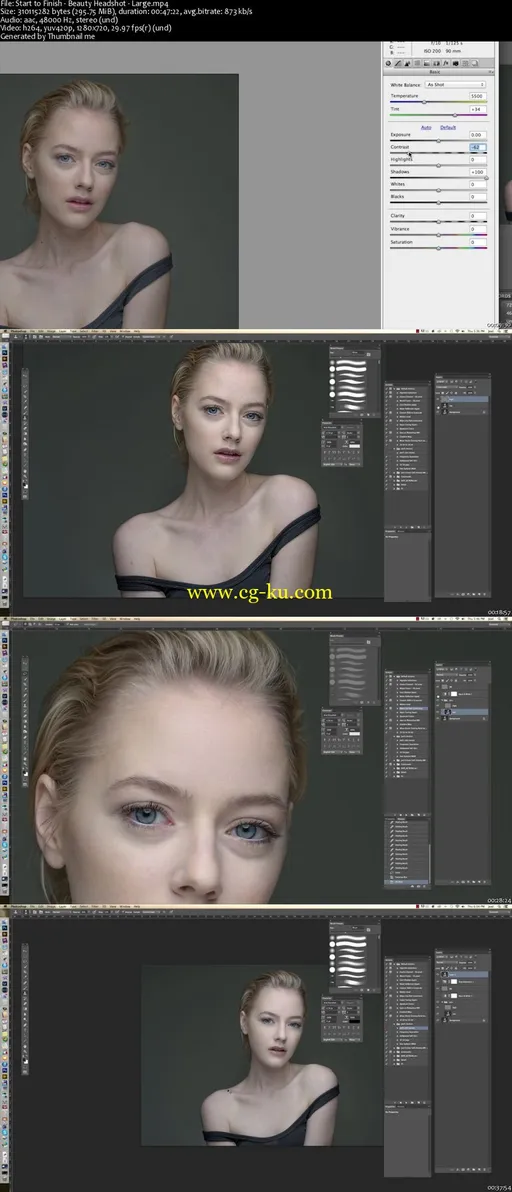The image size is (512, 1192).
Task: Click the Temperature value field showing 5500
Action: (478, 96)
